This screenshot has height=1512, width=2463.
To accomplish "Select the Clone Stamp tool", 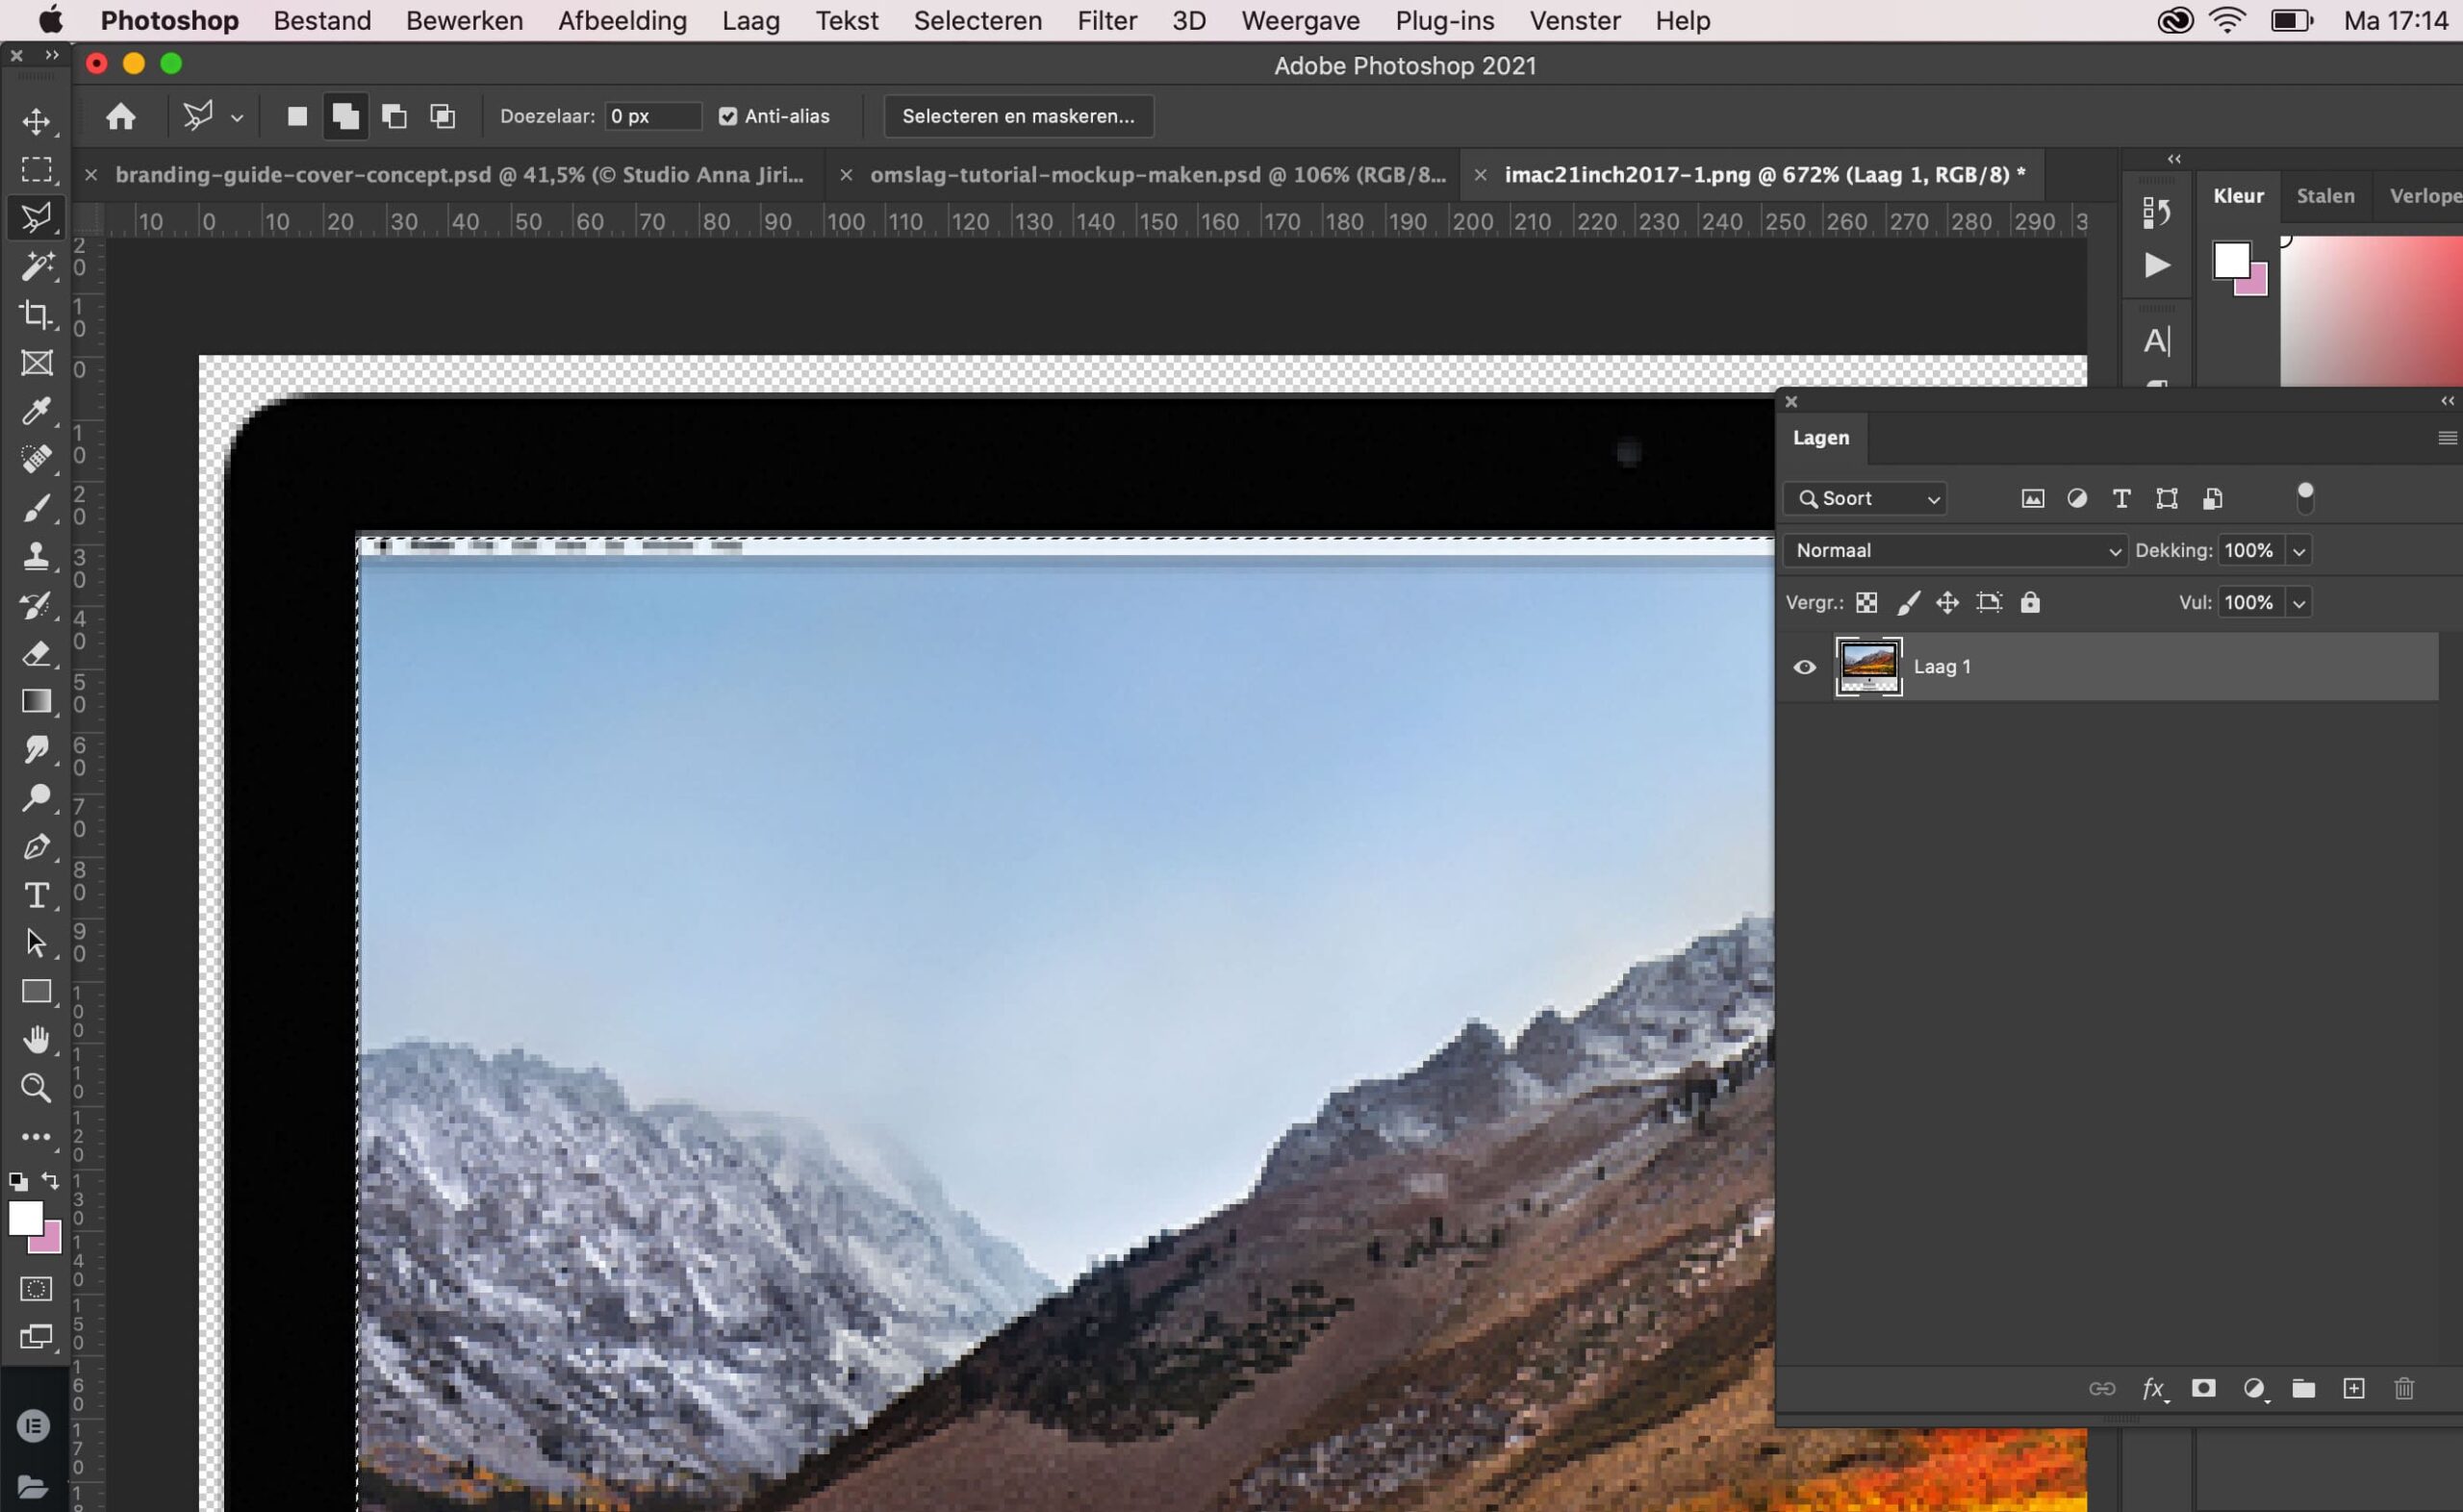I will [x=37, y=555].
